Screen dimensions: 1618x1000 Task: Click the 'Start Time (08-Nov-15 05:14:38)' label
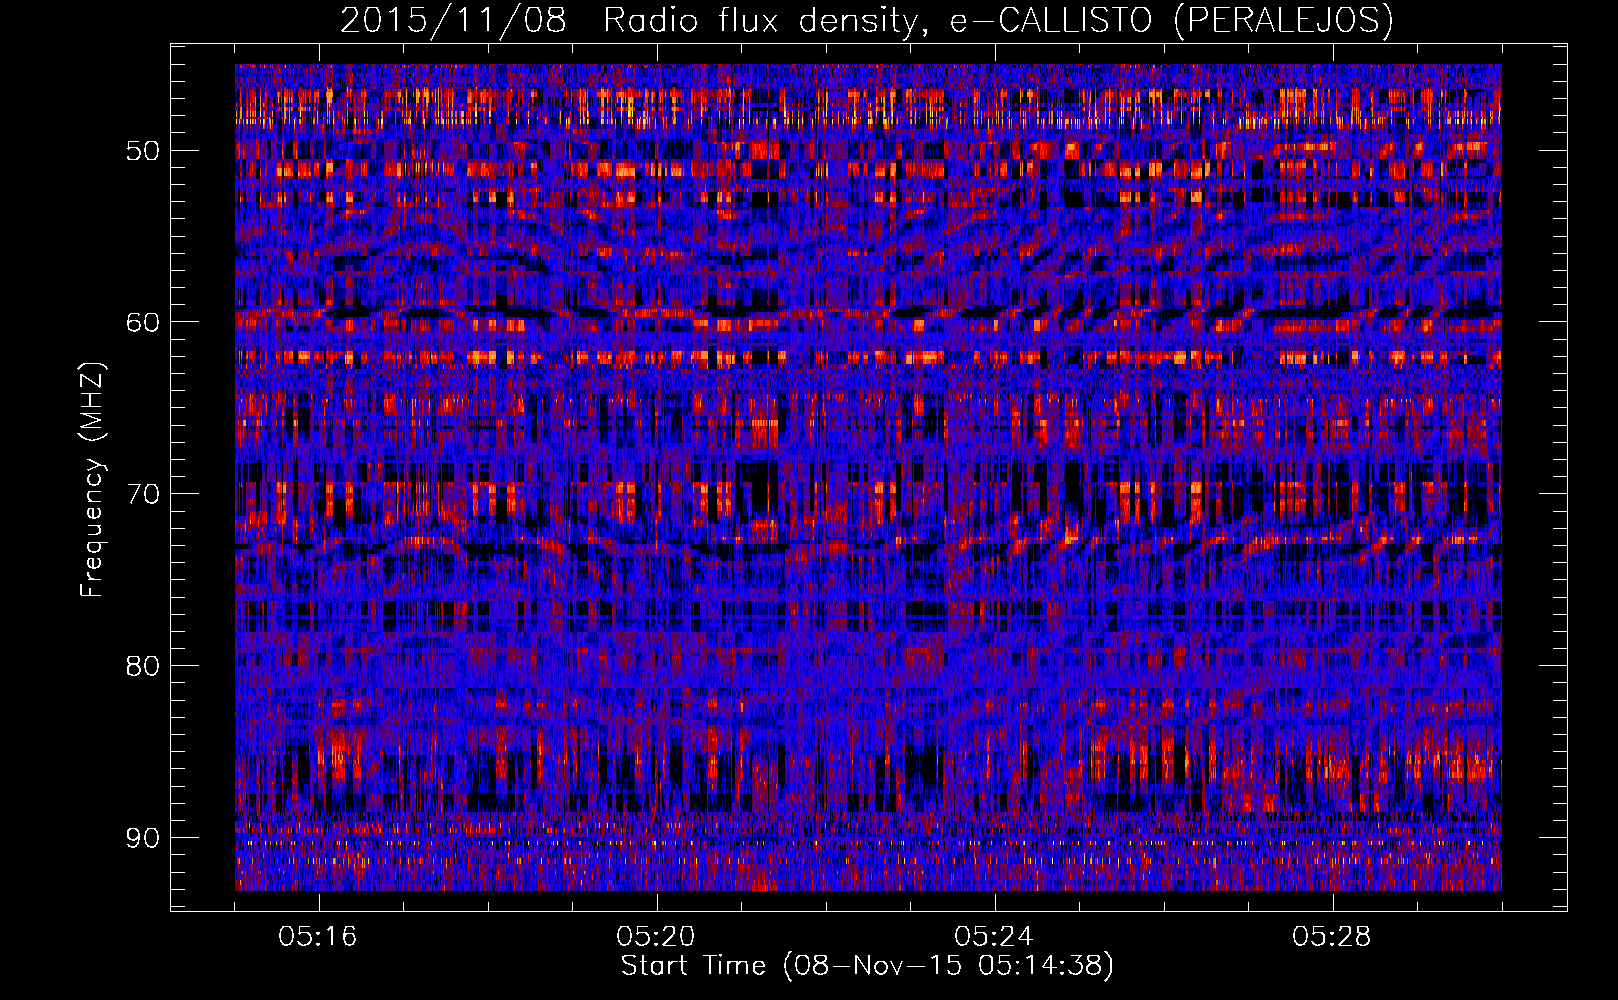coord(867,966)
